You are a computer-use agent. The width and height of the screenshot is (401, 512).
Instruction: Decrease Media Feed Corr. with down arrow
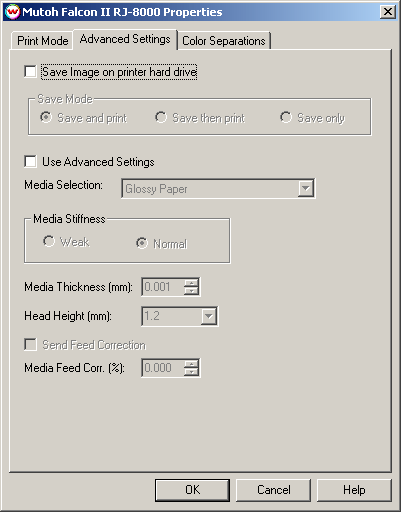pyautogui.click(x=191, y=372)
